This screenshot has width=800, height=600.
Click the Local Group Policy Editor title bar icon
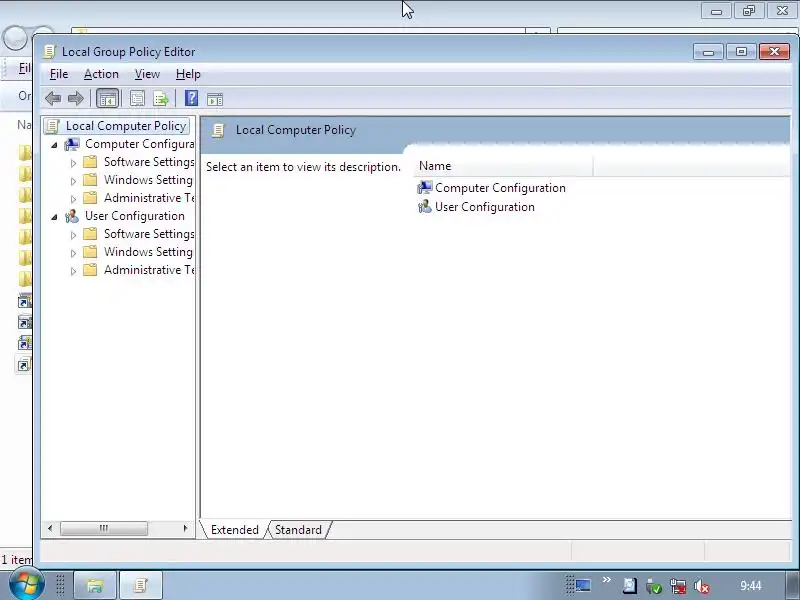pos(49,52)
